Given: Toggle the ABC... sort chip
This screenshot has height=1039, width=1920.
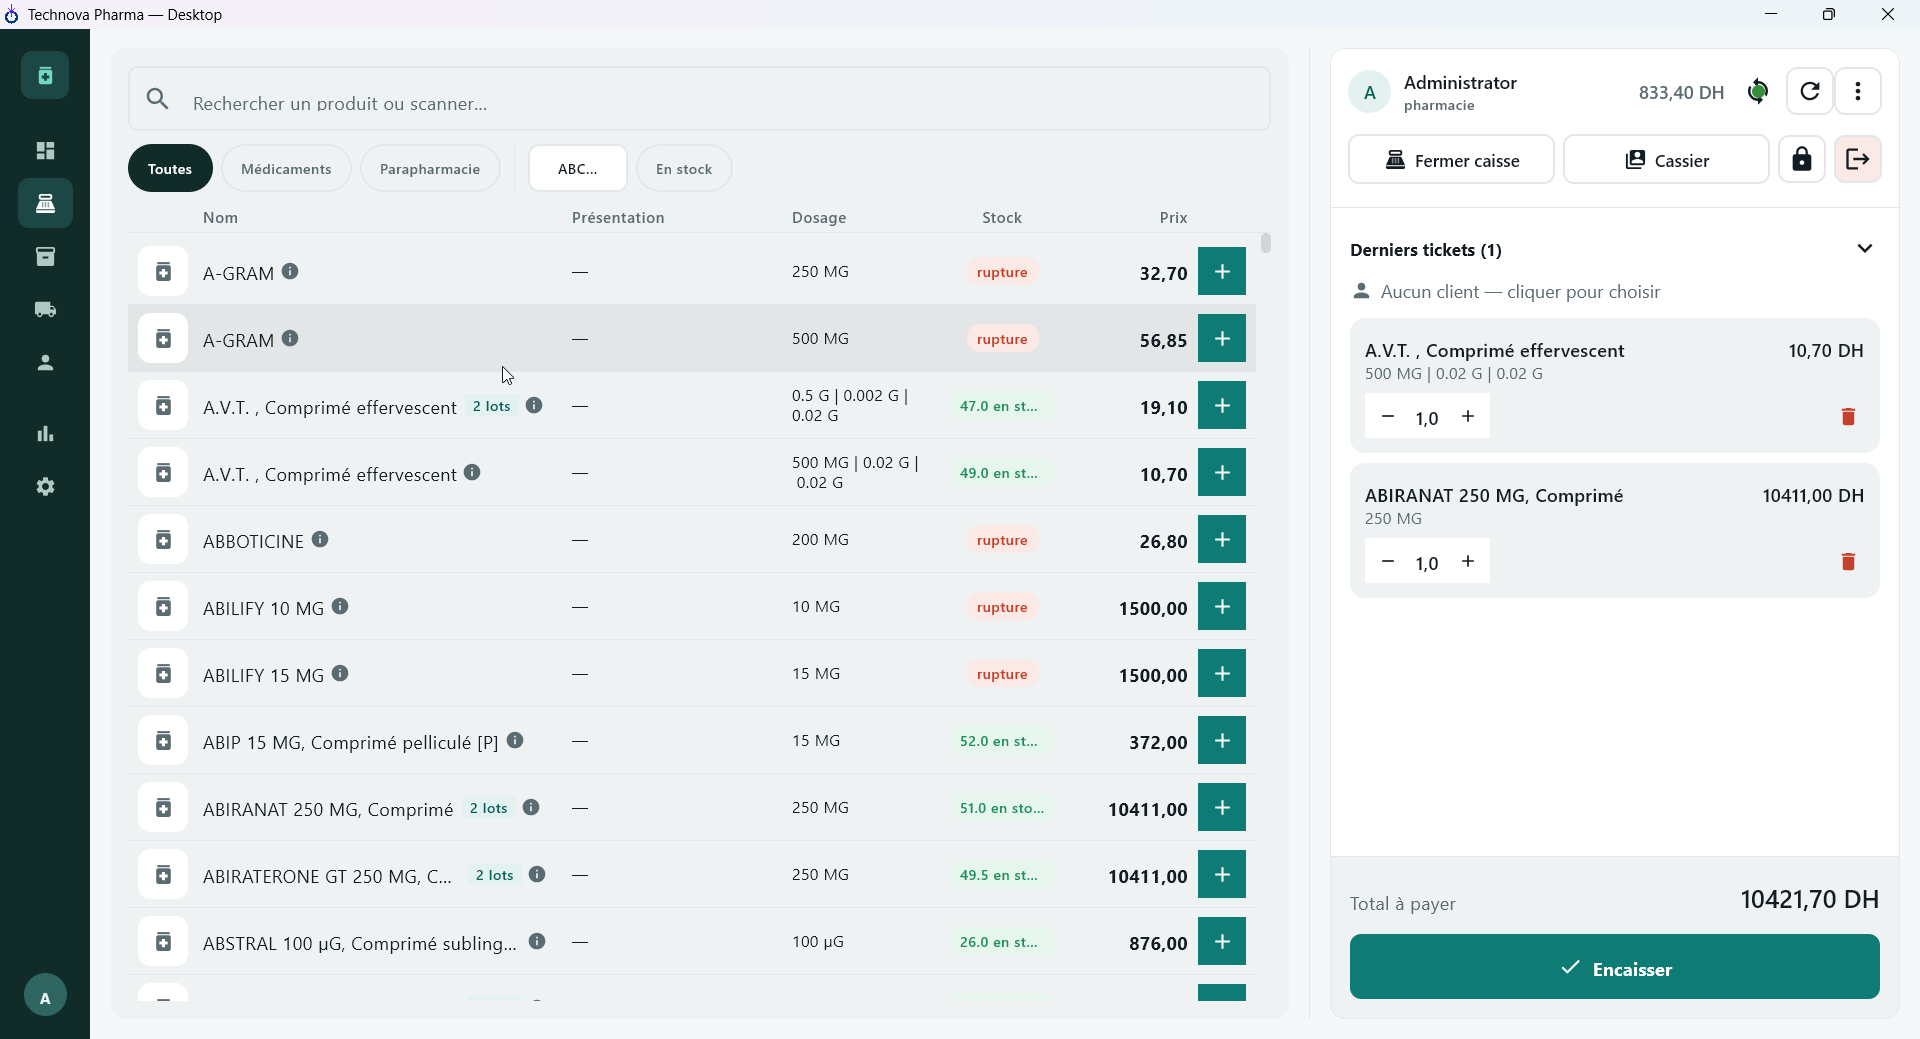Looking at the screenshot, I should (577, 169).
